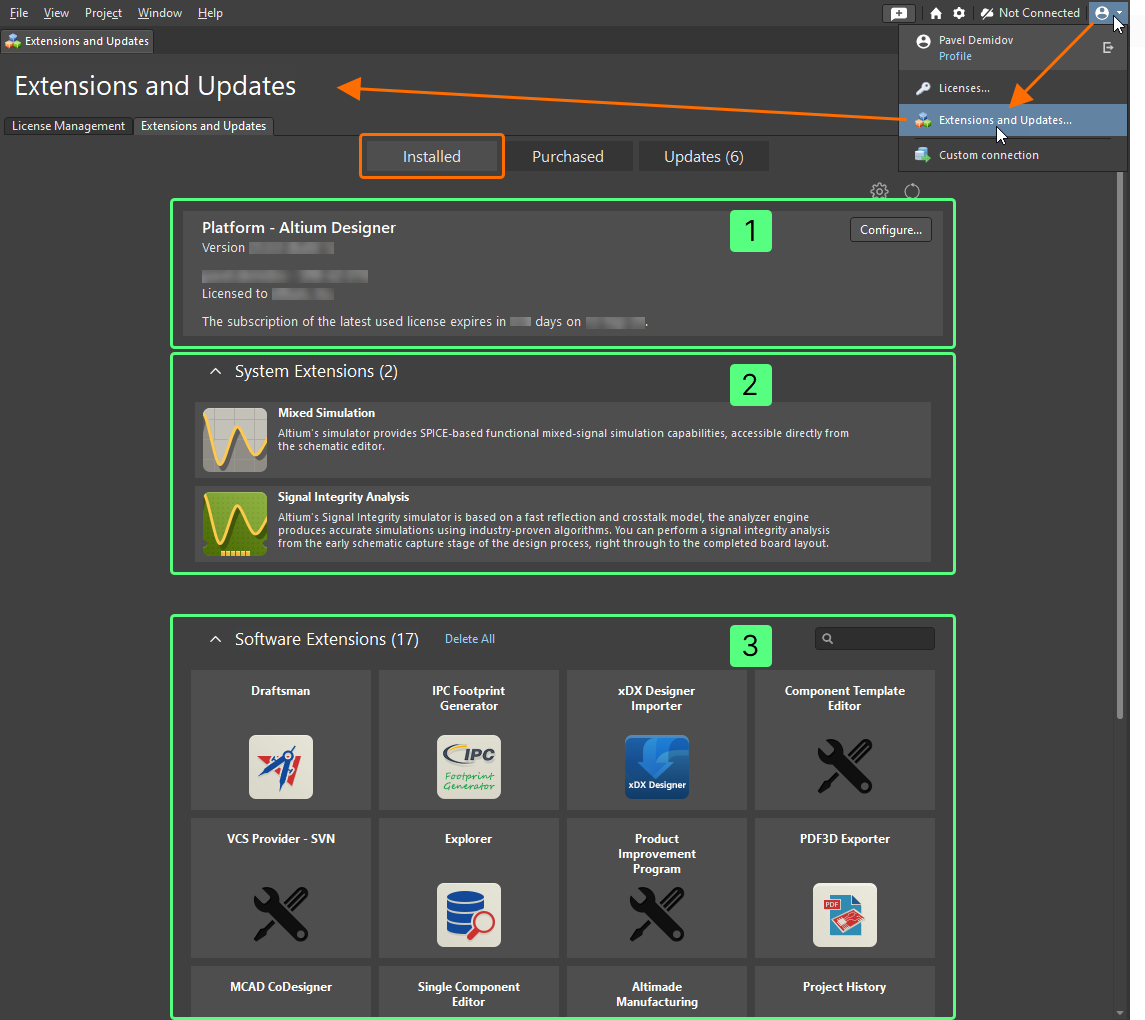Click the Custom connection icon

923,155
